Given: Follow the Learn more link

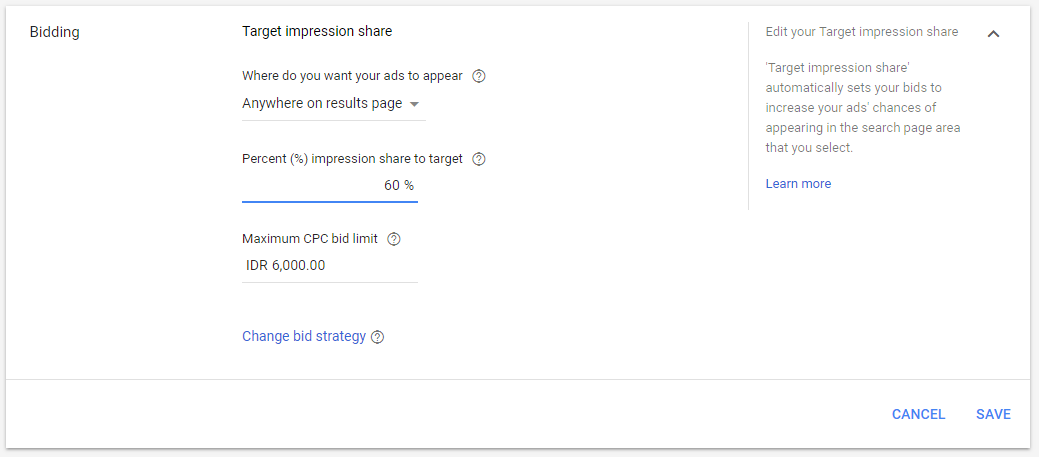Looking at the screenshot, I should [798, 184].
